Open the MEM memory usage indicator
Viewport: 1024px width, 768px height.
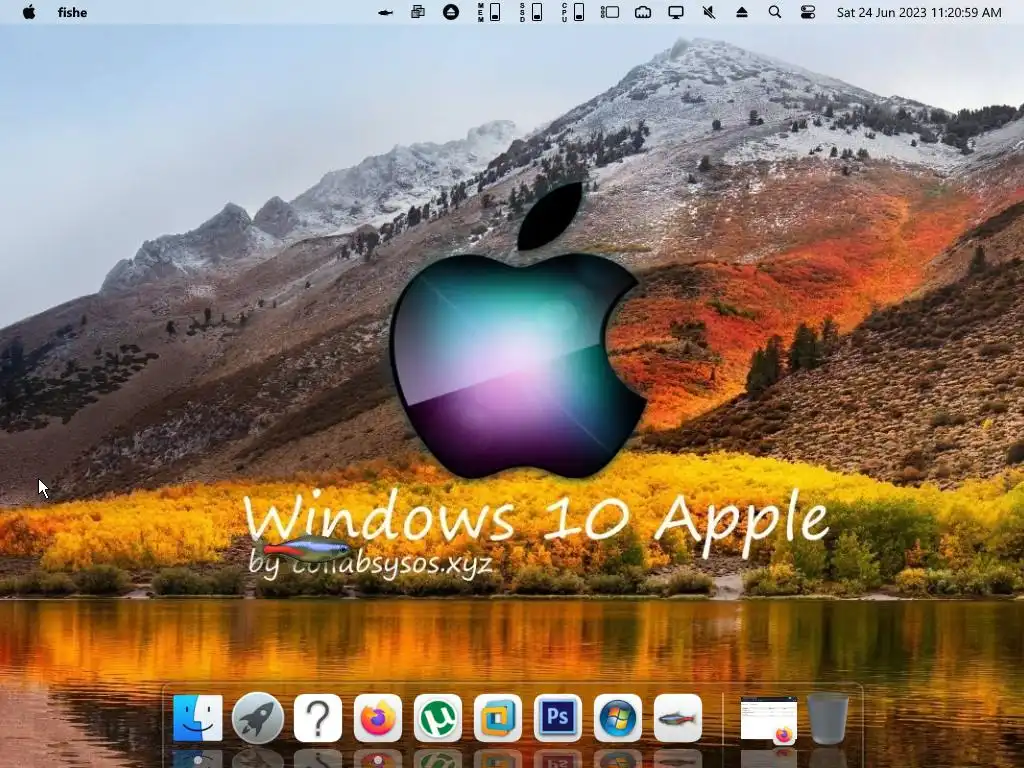click(489, 12)
